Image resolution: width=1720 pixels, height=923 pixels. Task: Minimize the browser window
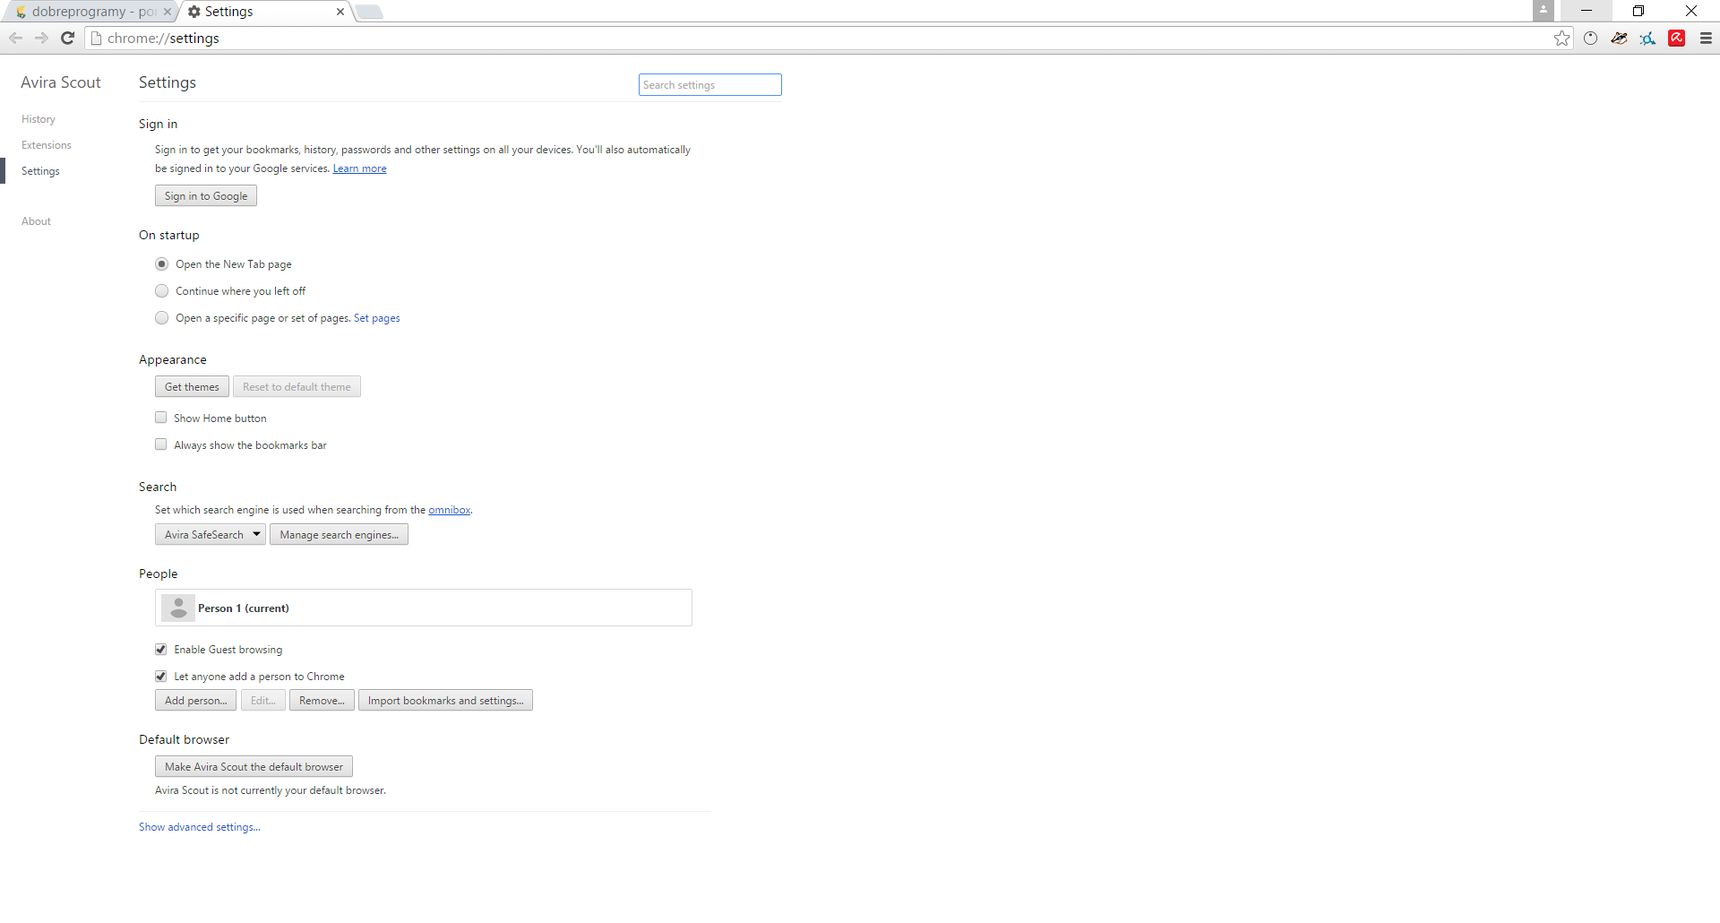[x=1586, y=11]
